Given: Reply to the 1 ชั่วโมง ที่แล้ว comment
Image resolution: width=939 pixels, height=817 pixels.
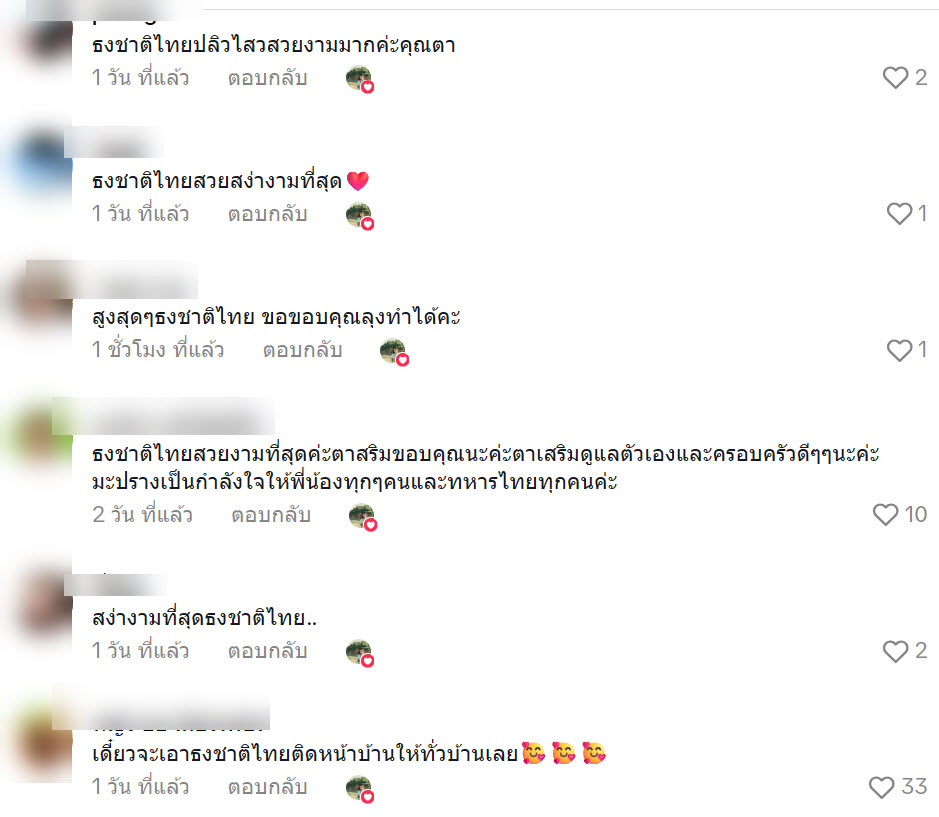Looking at the screenshot, I should [302, 350].
